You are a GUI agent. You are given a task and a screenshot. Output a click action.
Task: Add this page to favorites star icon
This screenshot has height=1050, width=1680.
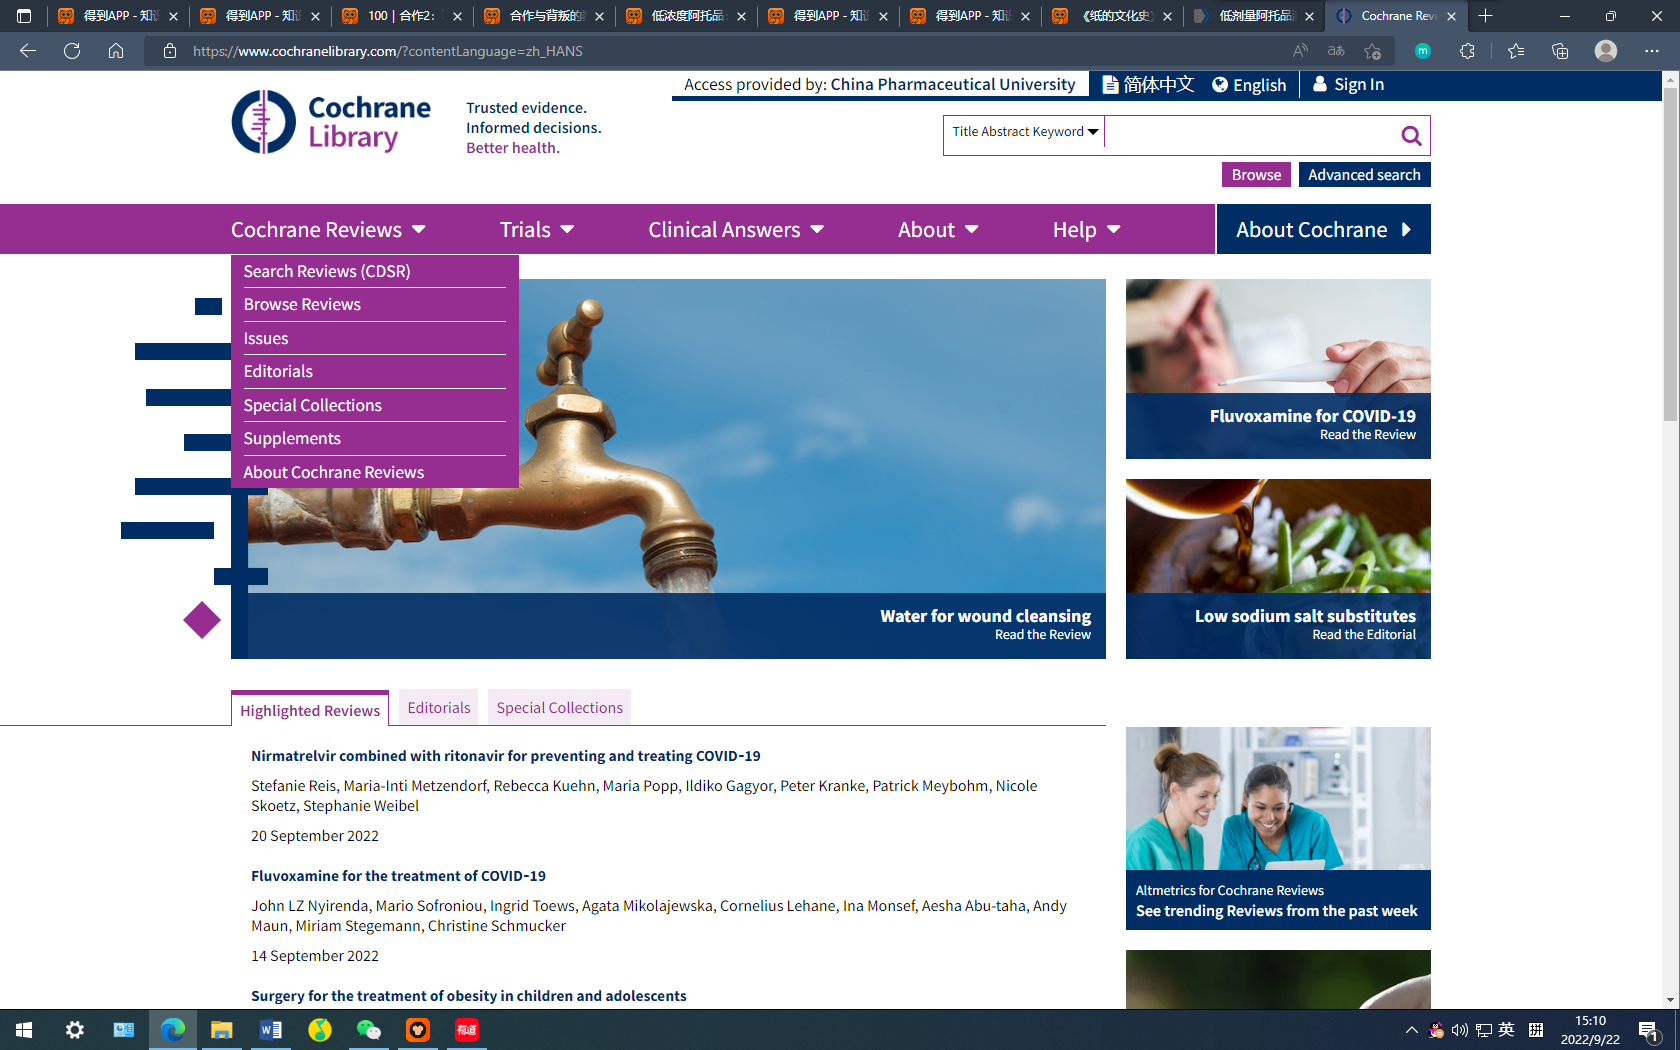click(x=1372, y=51)
